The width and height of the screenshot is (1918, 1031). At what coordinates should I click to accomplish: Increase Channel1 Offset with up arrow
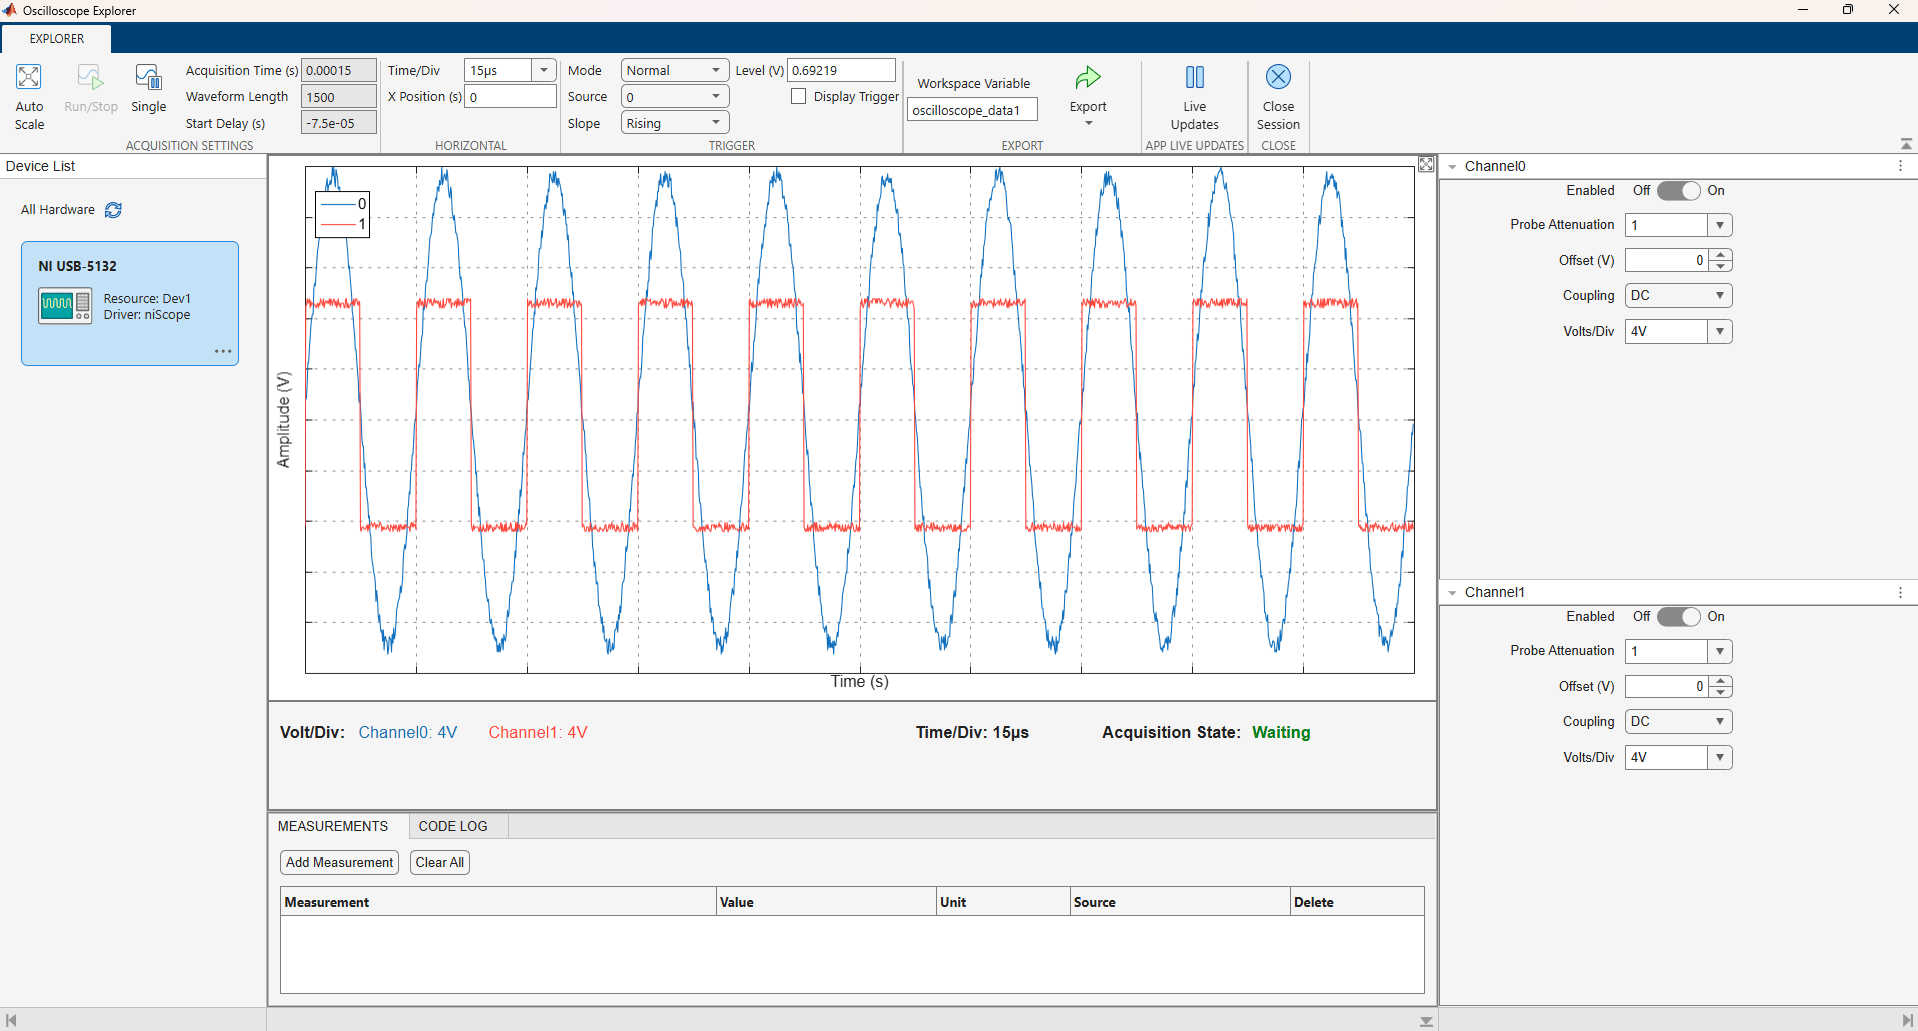(x=1720, y=681)
